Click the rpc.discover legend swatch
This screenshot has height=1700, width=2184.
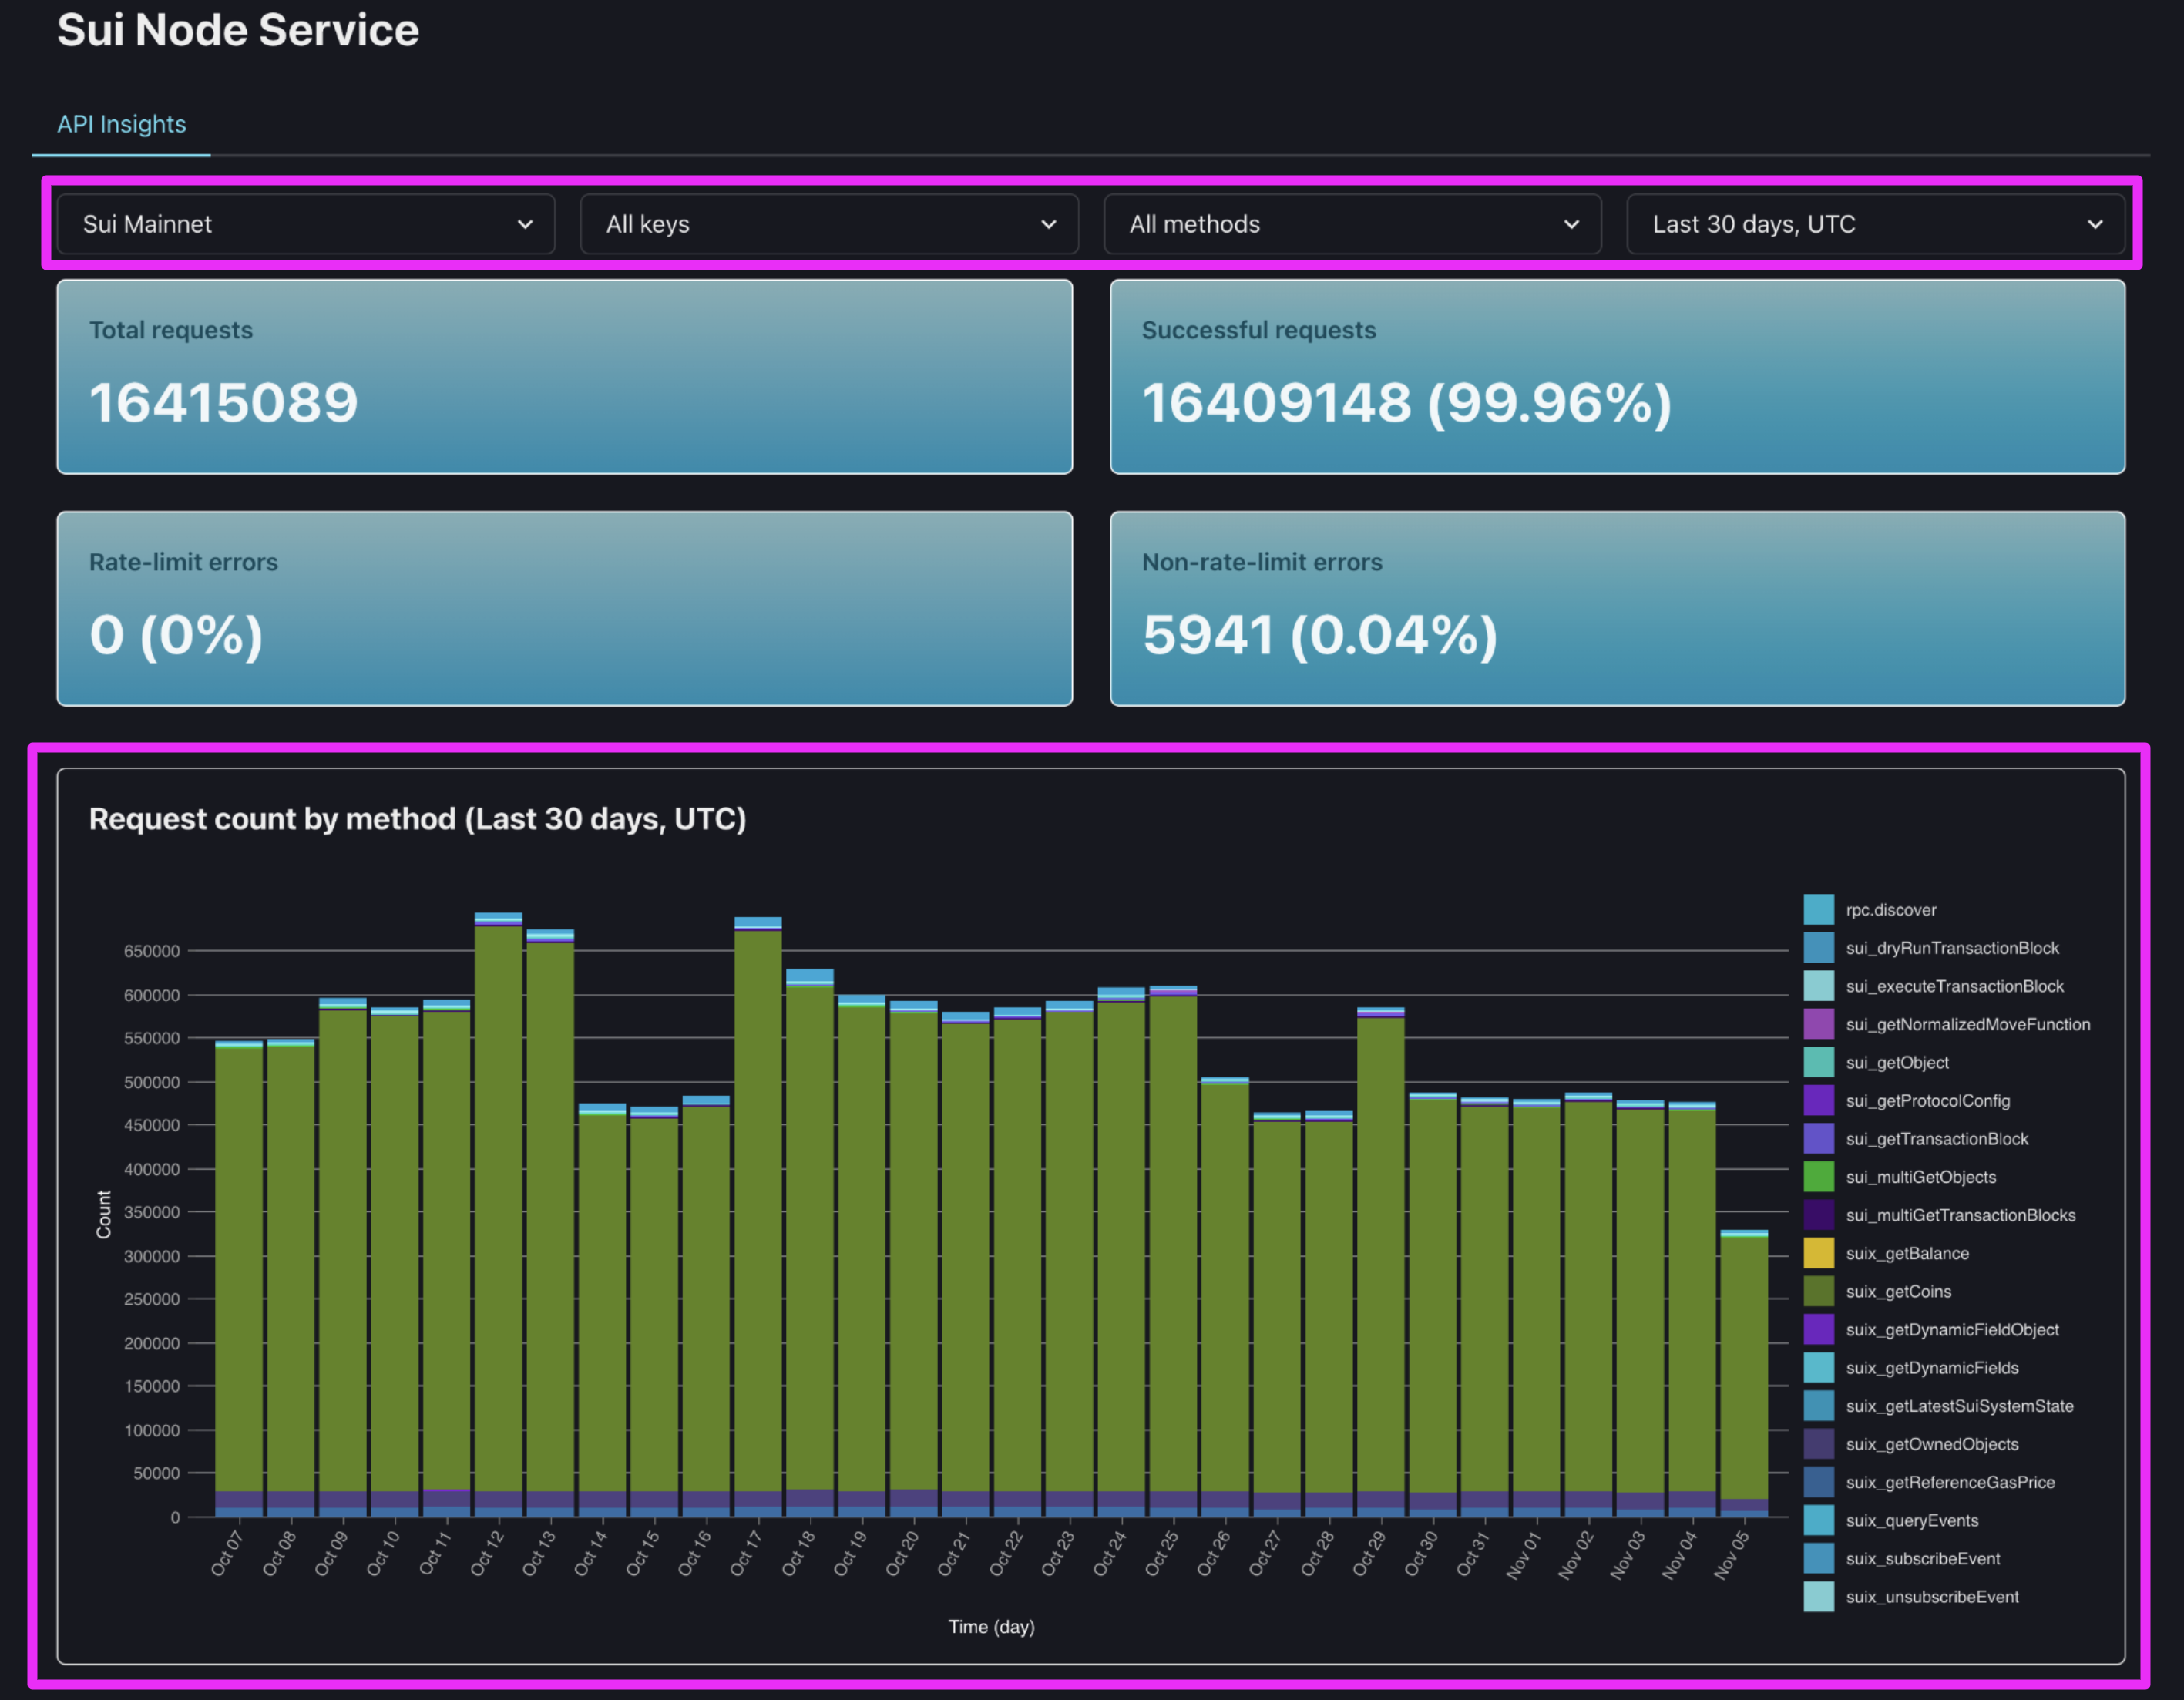click(1818, 910)
